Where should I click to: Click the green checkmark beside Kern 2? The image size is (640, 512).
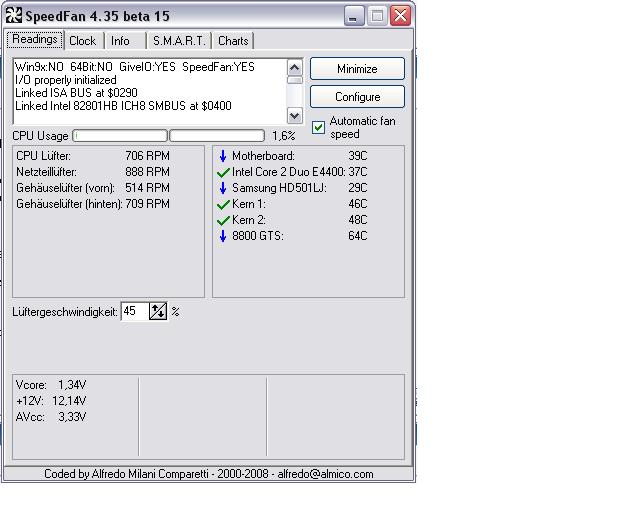223,220
